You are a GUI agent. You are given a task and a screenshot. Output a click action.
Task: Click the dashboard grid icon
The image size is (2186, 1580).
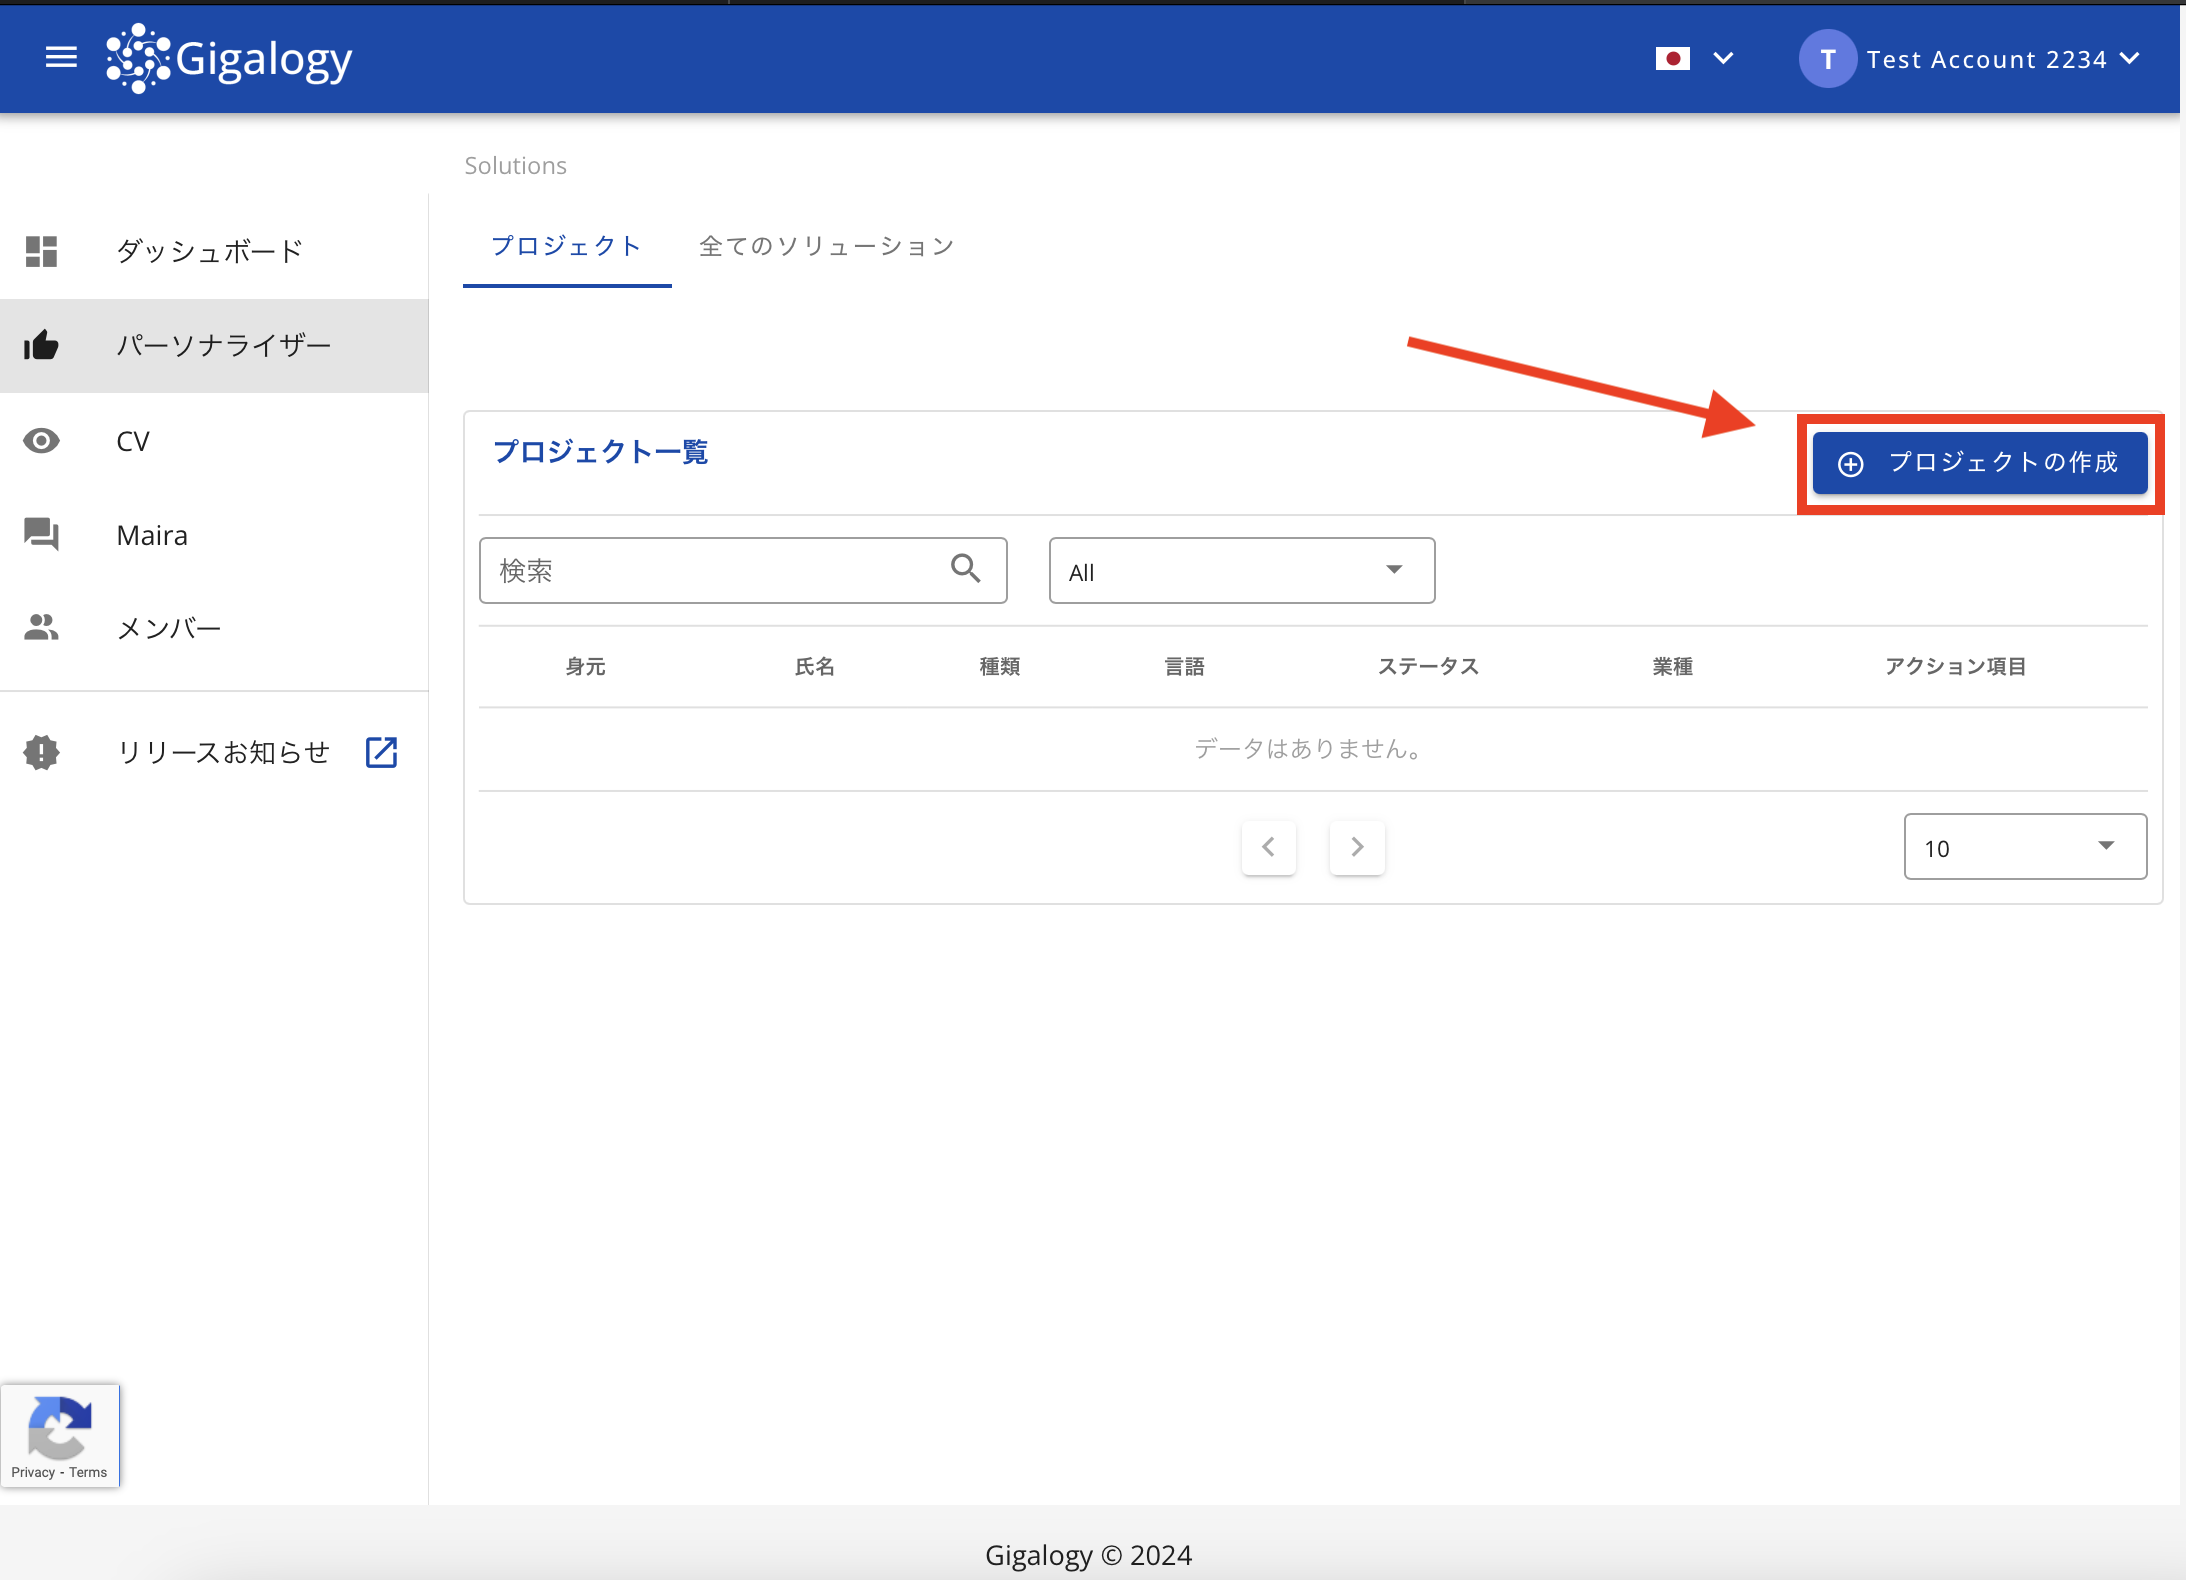[x=41, y=251]
